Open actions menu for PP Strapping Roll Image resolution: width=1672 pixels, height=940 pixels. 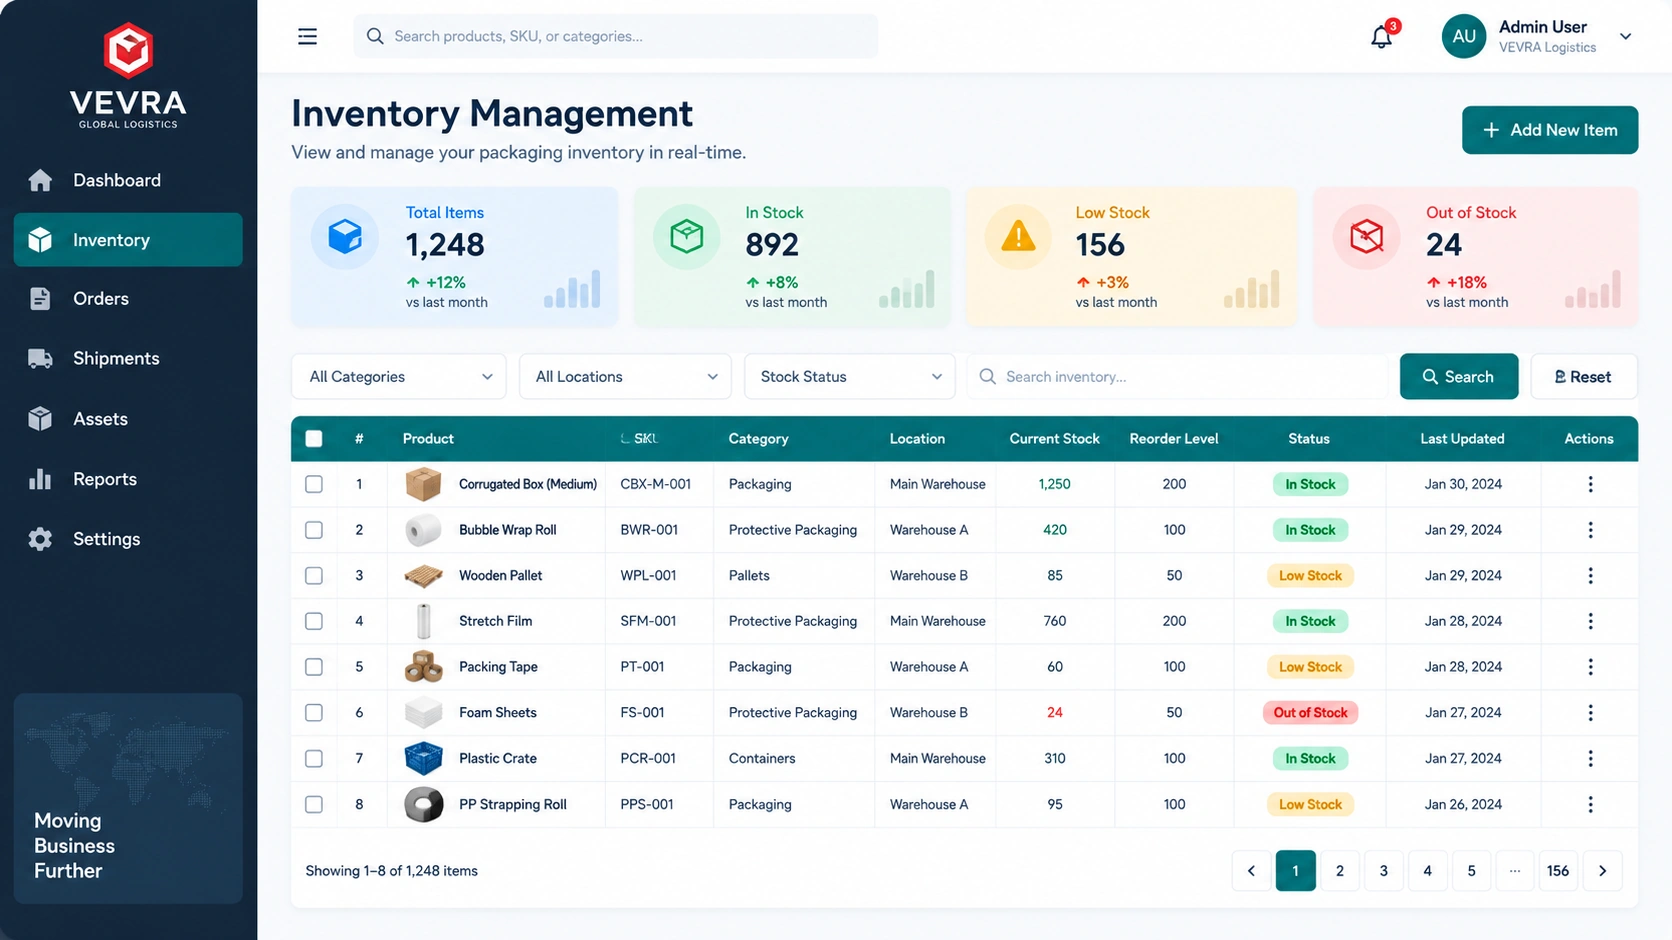[x=1590, y=805]
